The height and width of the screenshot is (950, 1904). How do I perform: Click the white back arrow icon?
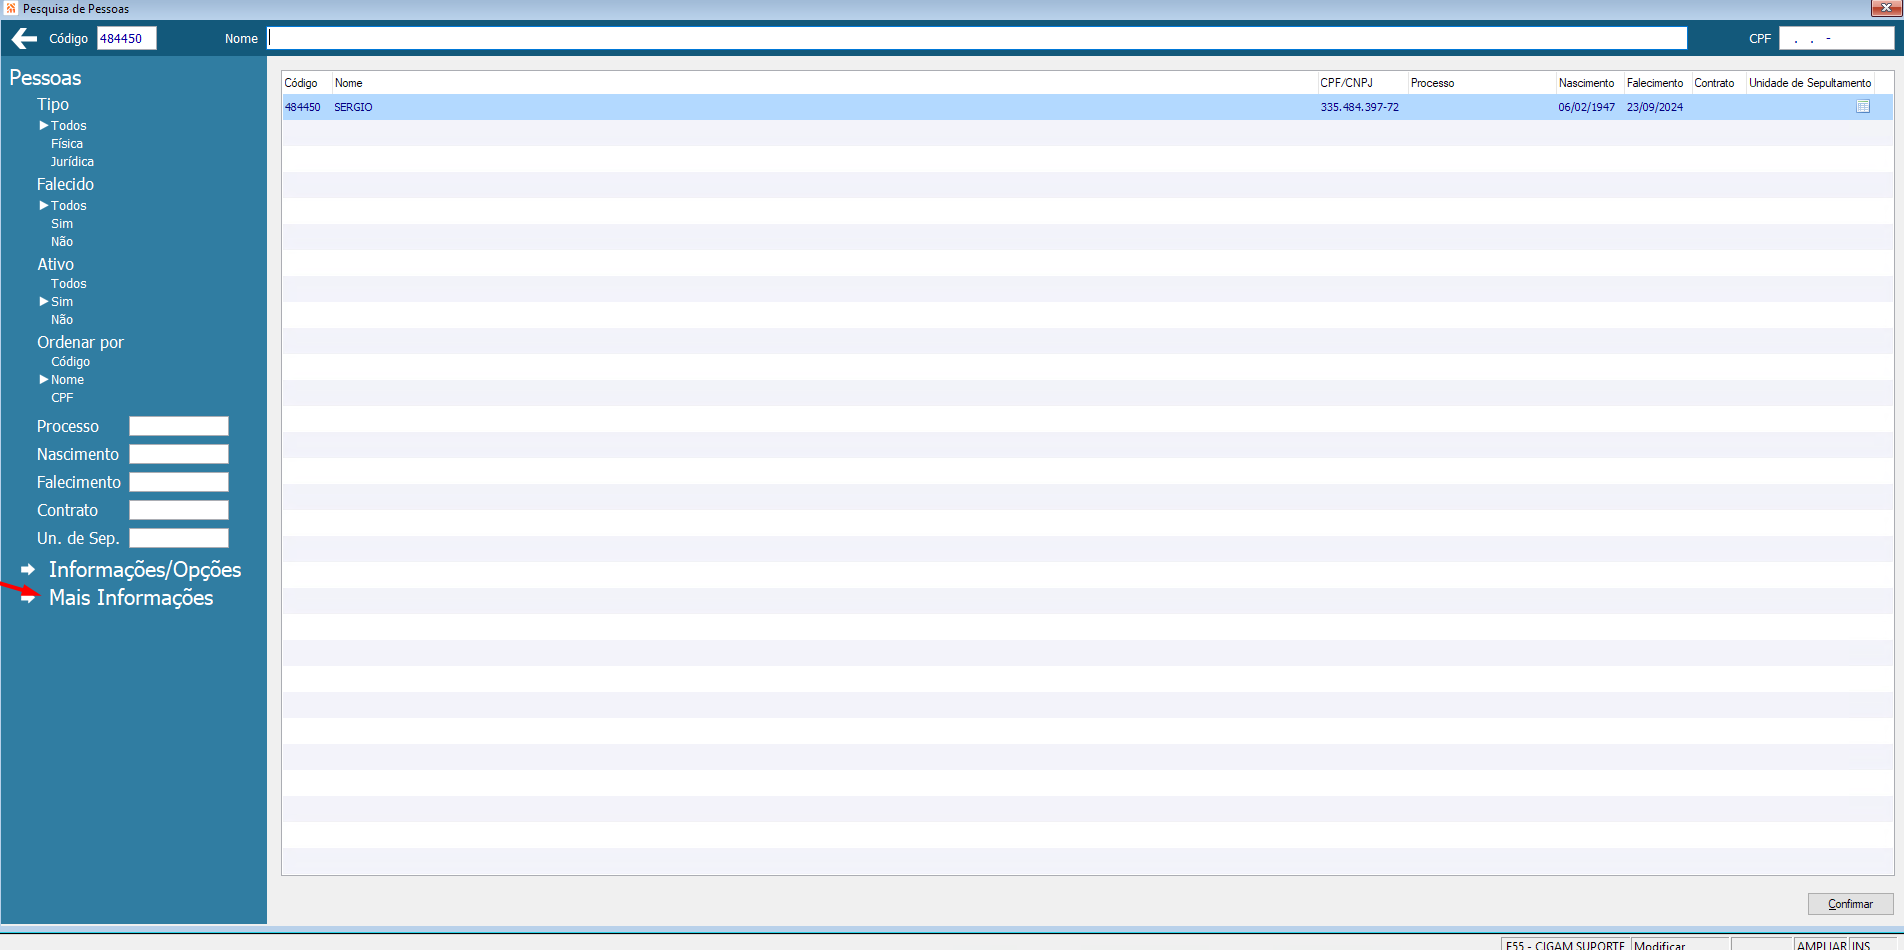pos(24,38)
